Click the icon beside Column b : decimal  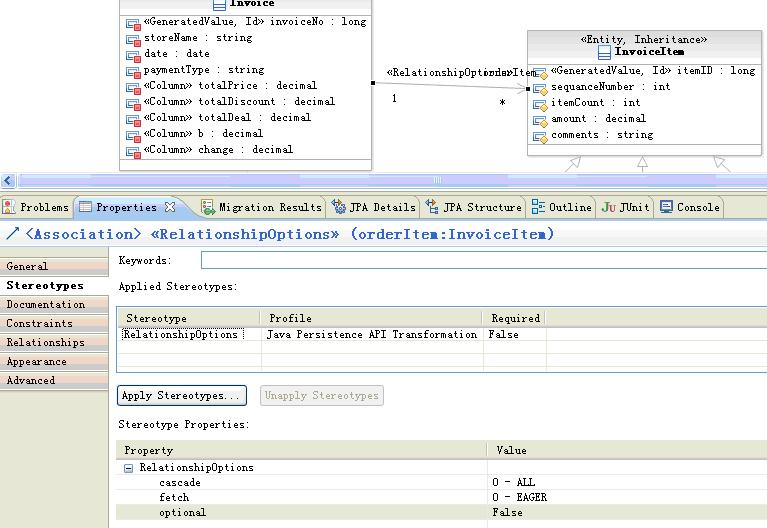pos(133,136)
